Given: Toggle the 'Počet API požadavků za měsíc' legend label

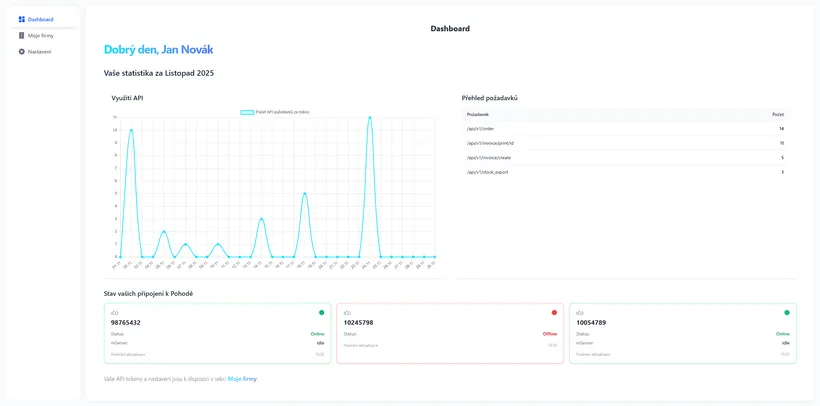Looking at the screenshot, I should [x=282, y=112].
